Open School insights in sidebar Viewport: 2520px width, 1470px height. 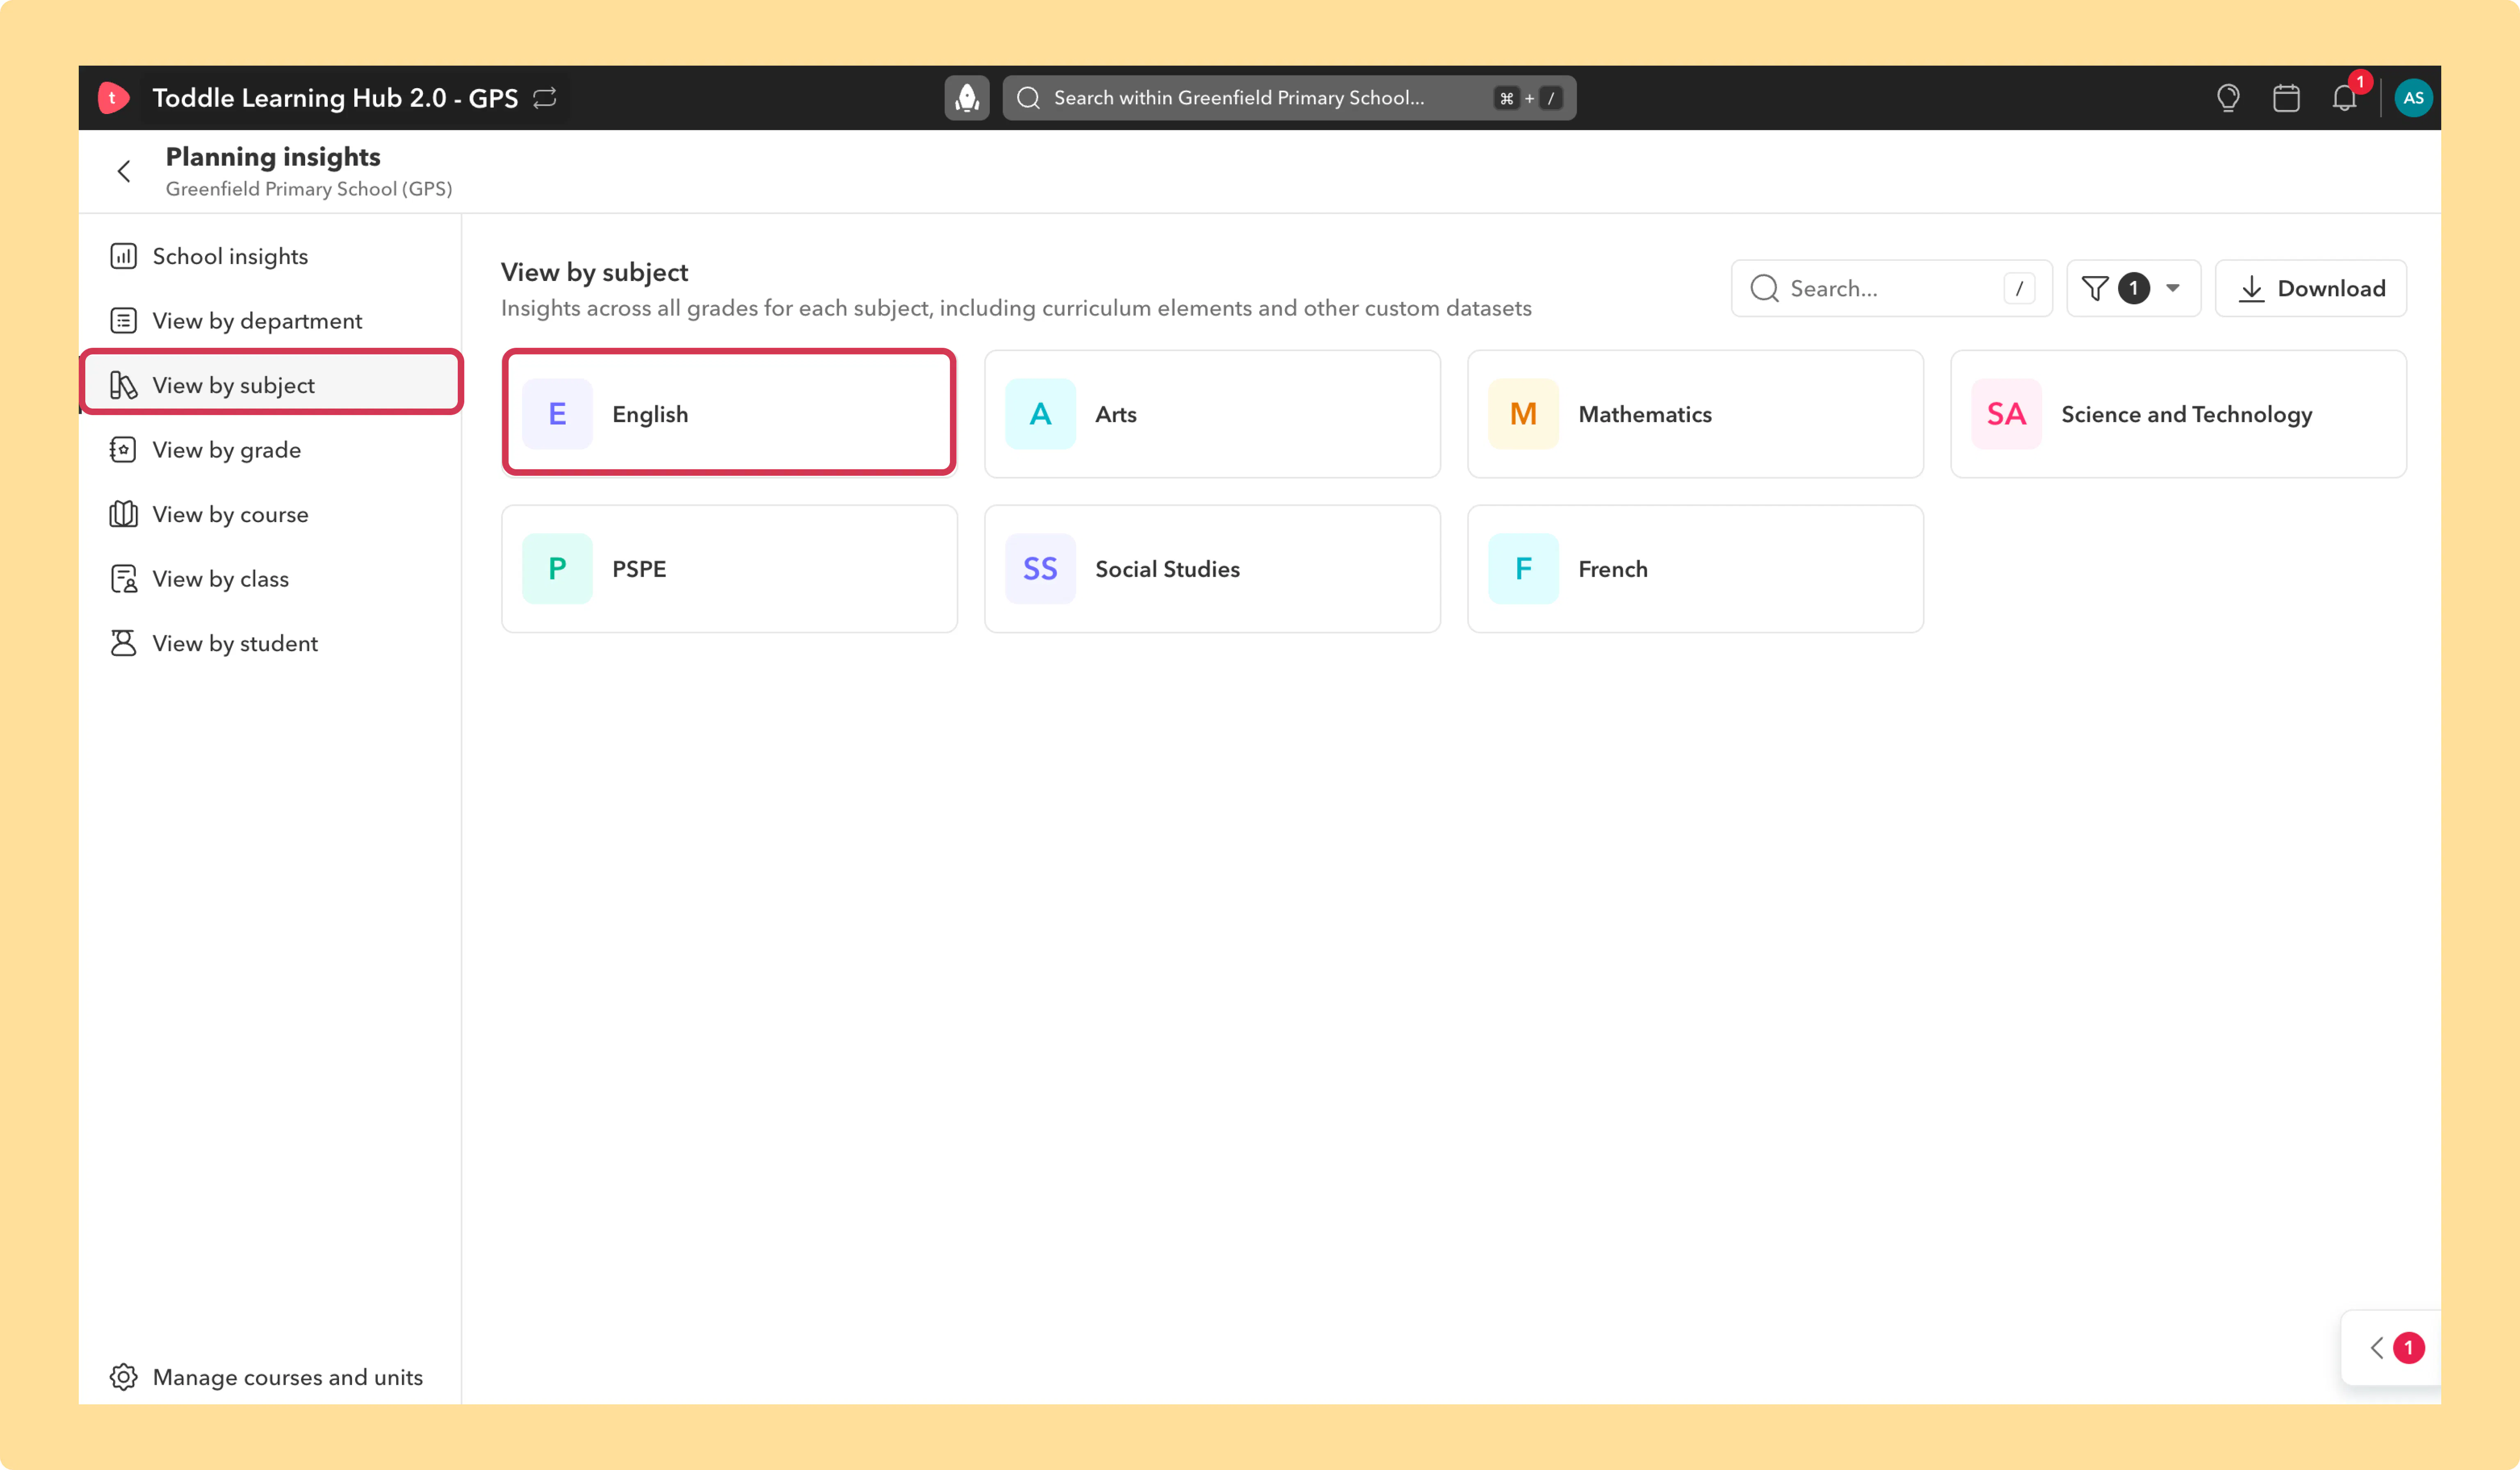(x=270, y=256)
